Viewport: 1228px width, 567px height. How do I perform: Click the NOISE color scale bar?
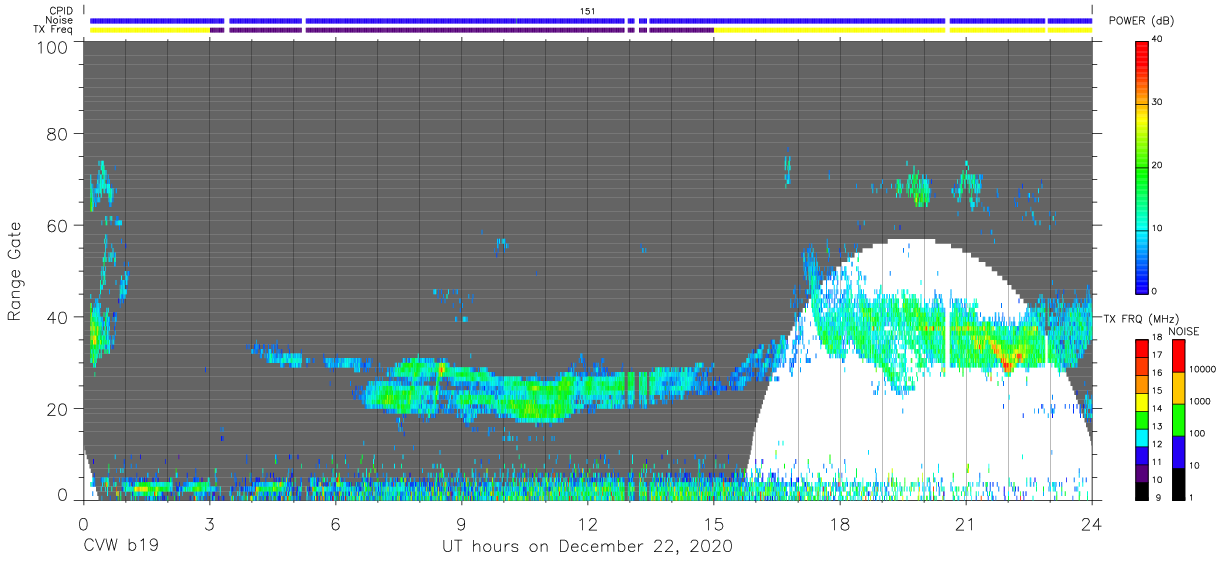click(1179, 419)
